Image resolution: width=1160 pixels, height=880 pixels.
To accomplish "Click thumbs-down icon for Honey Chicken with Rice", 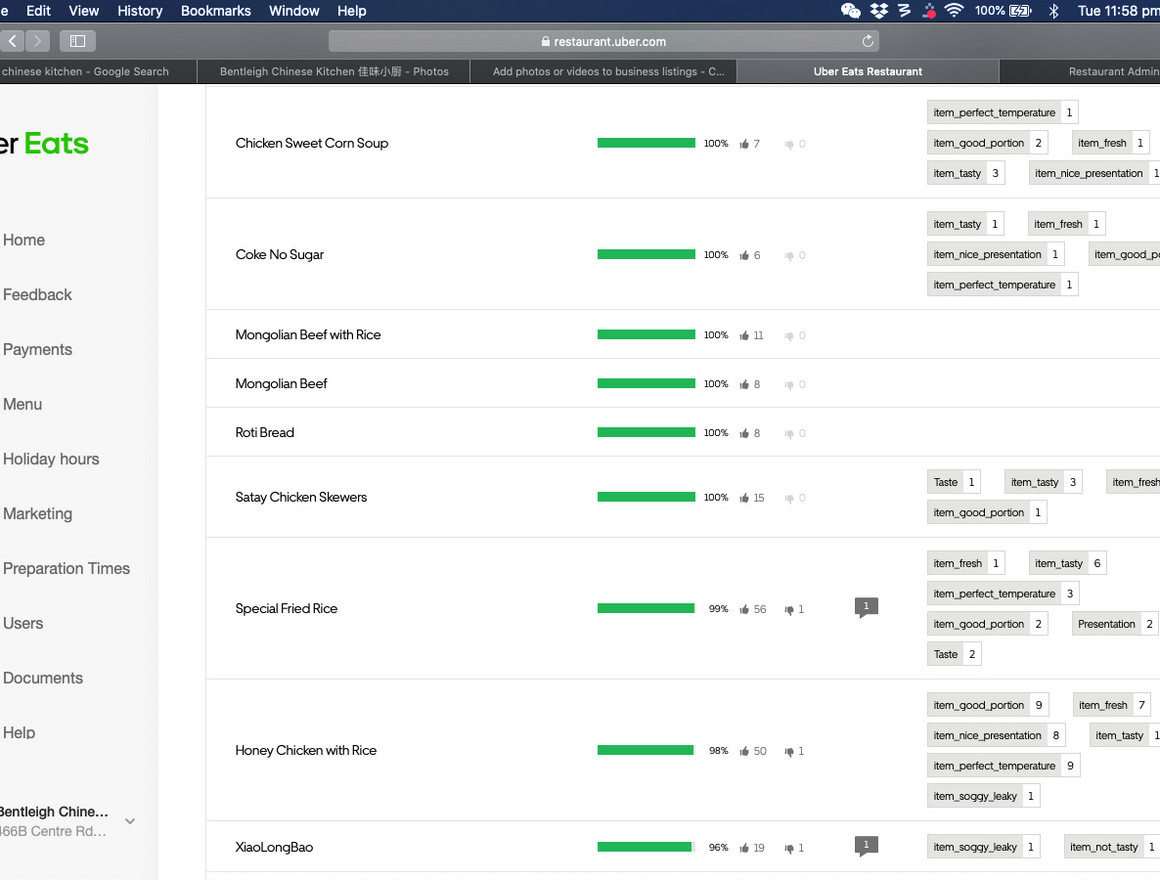I will coord(789,751).
